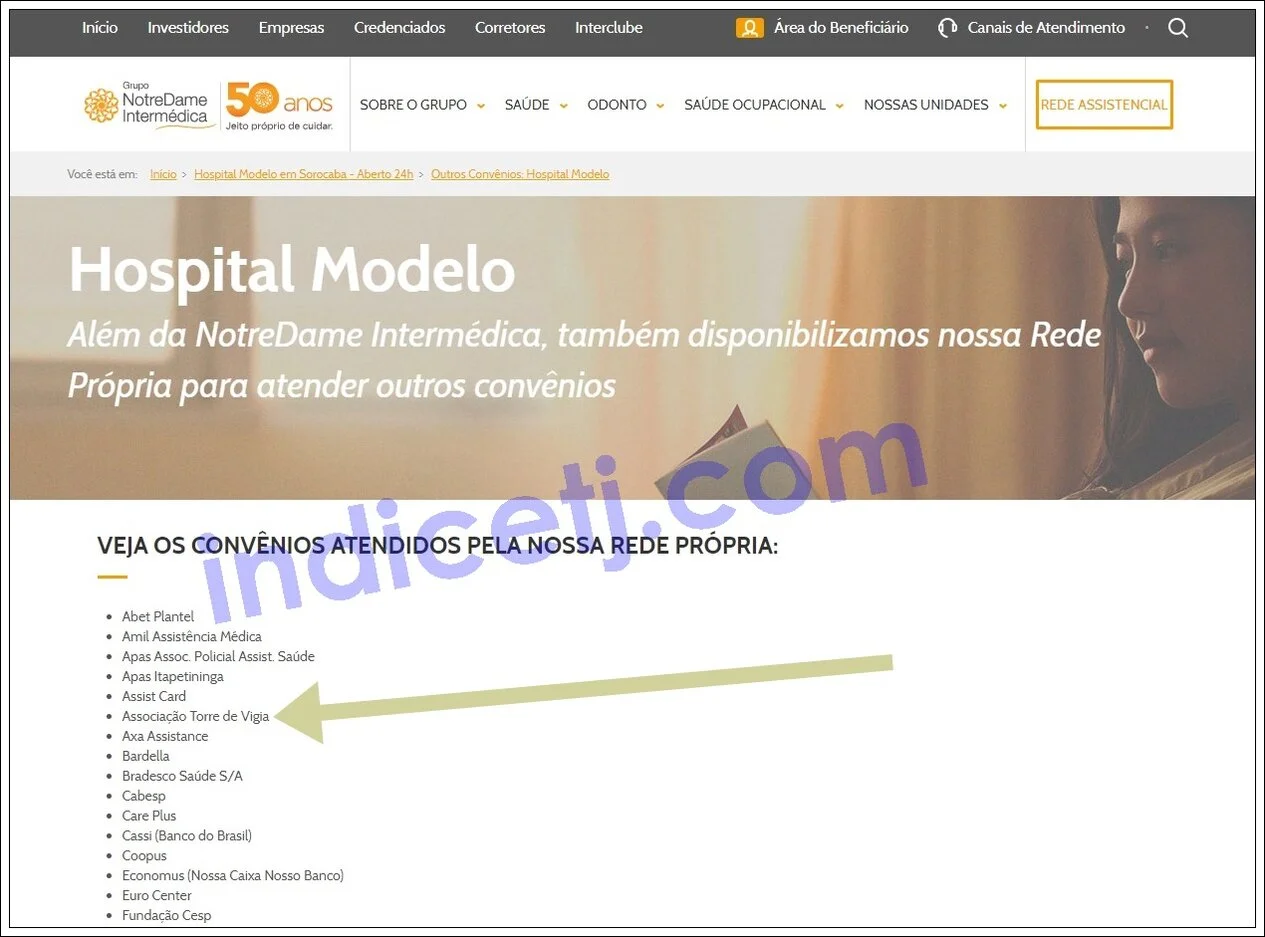Click the VEJA OS CONVÊNIOS ATENDIDOS heading

437,546
